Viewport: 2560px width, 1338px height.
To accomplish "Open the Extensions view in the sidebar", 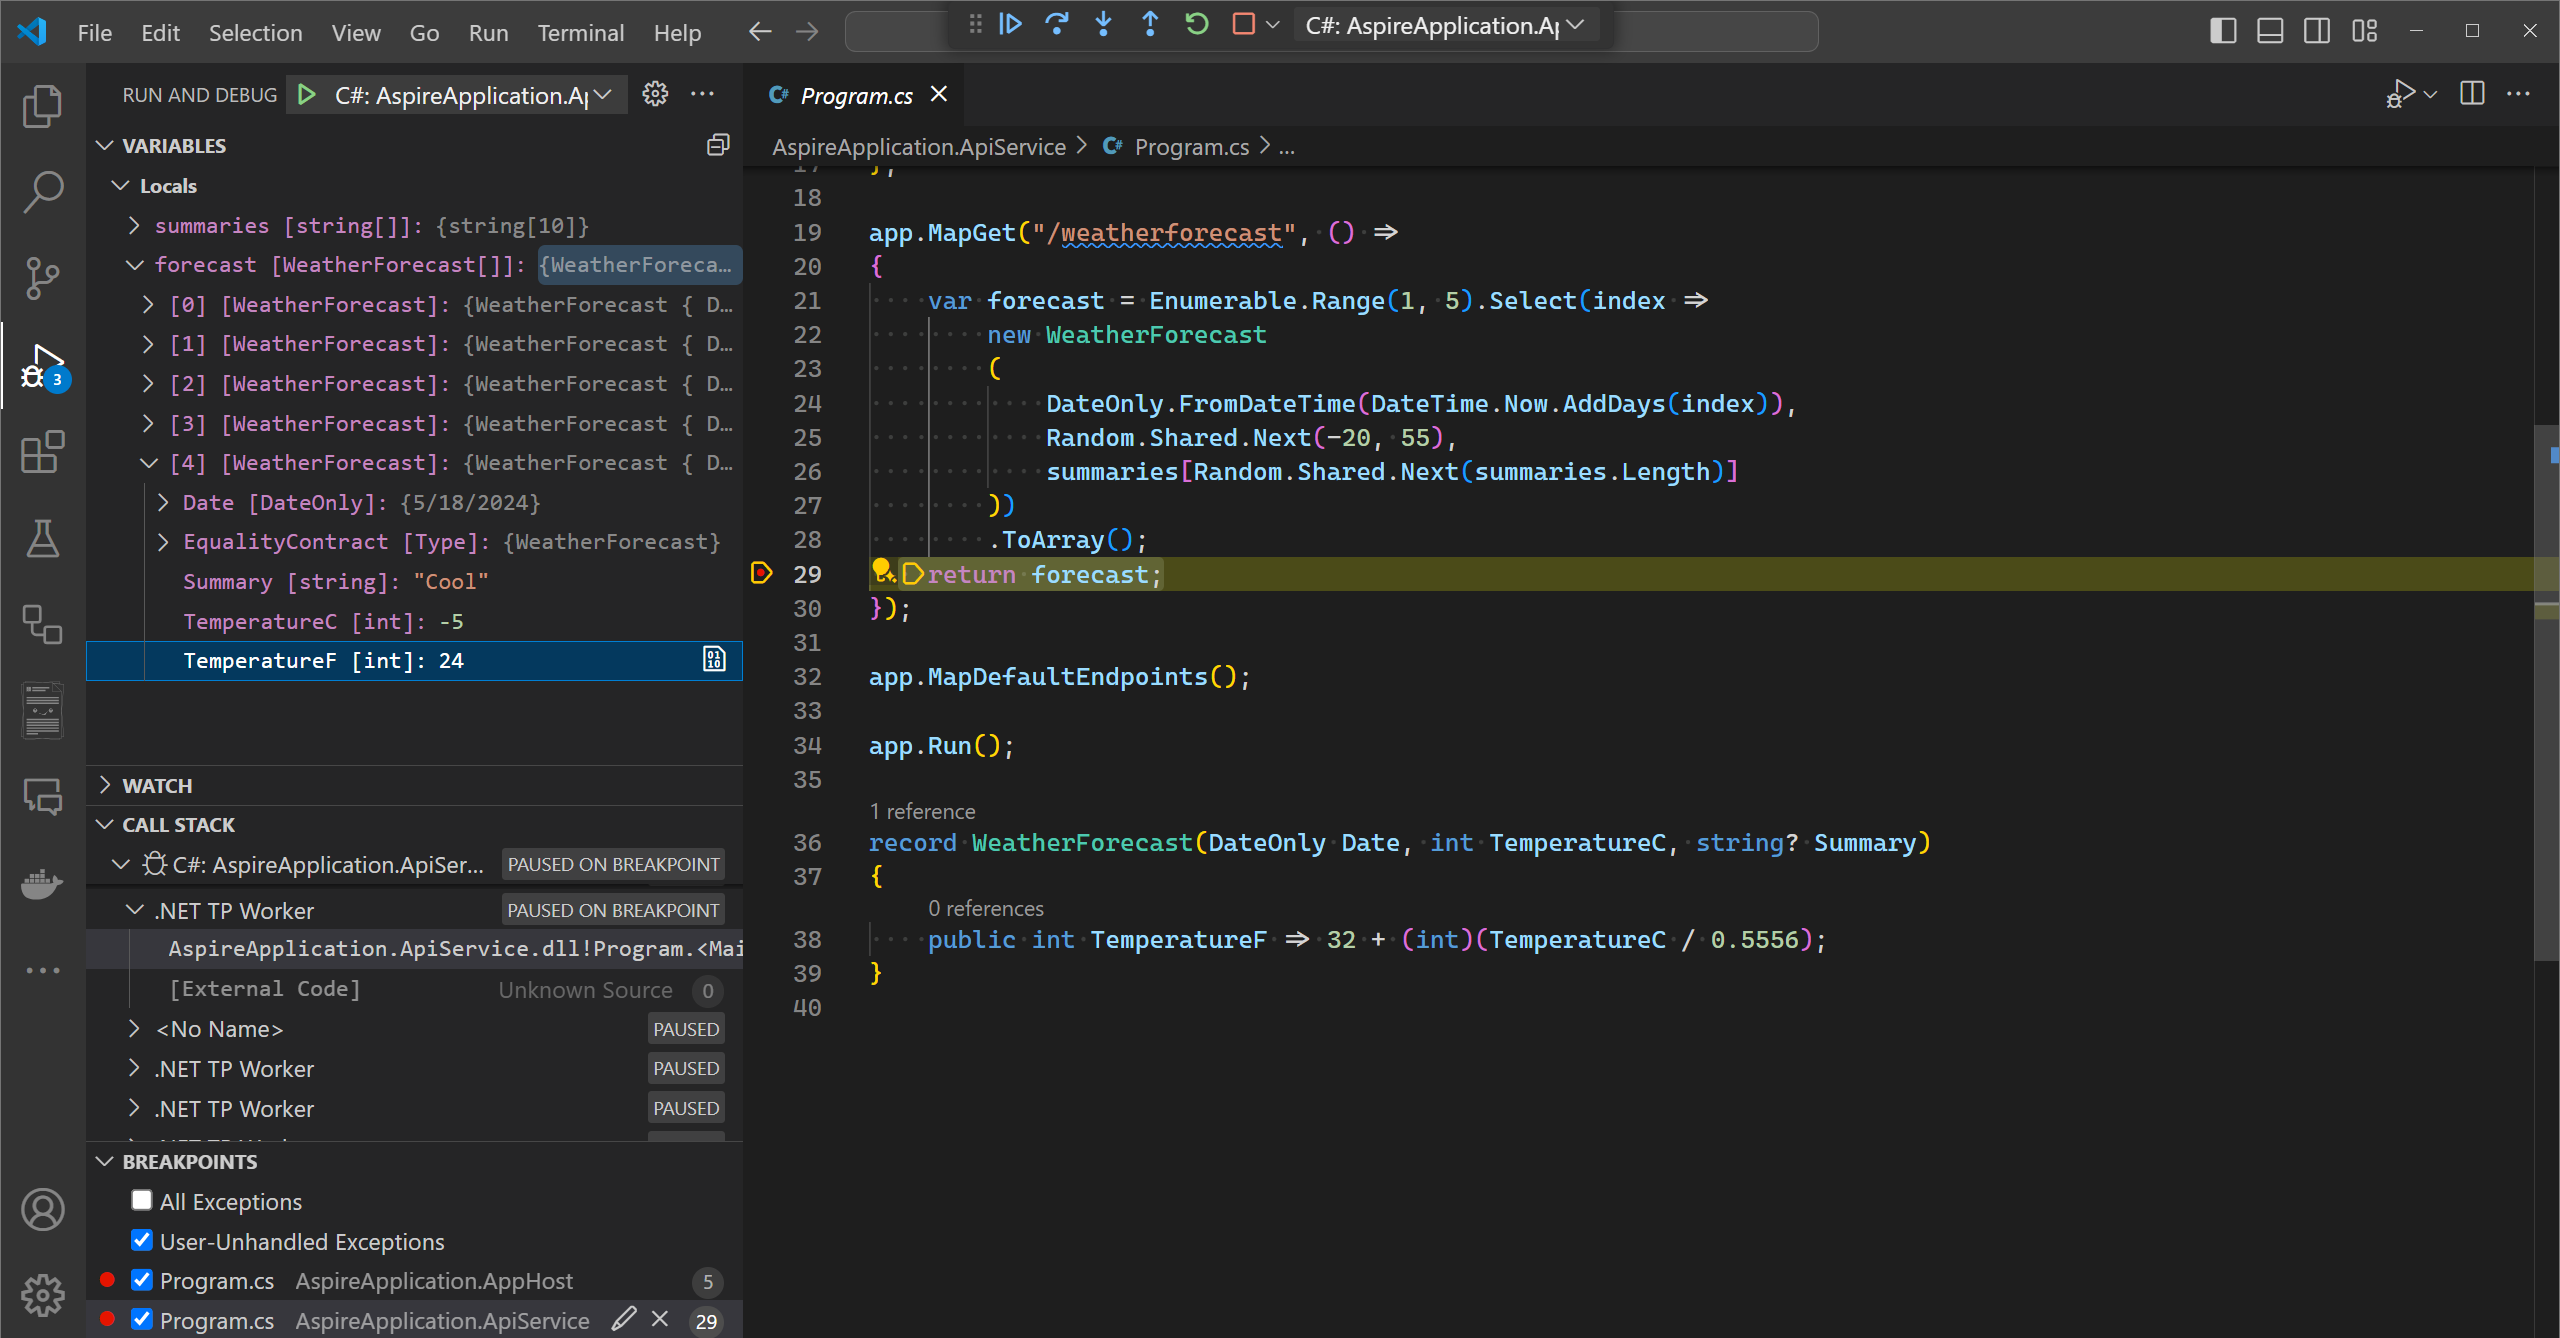I will (42, 453).
